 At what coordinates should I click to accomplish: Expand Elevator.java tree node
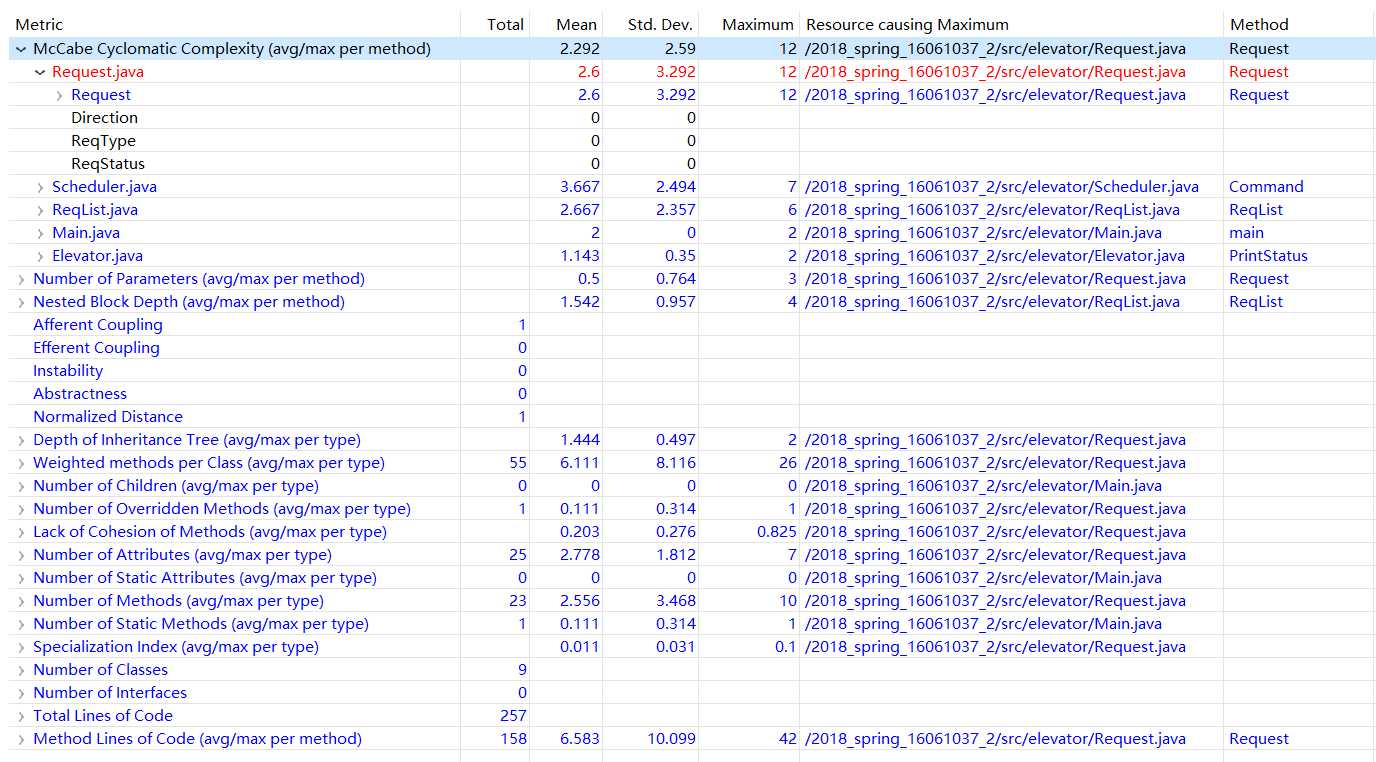click(x=40, y=256)
